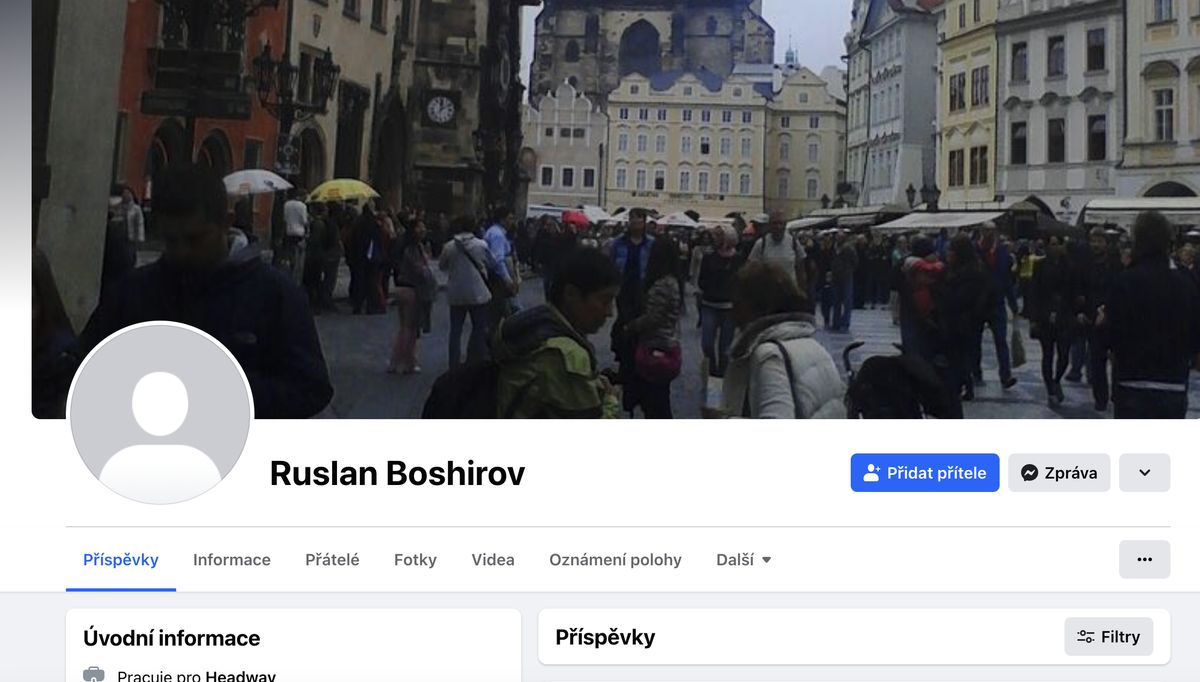1200x682 pixels.
Task: Open the default profile picture avatar
Action: (x=160, y=414)
